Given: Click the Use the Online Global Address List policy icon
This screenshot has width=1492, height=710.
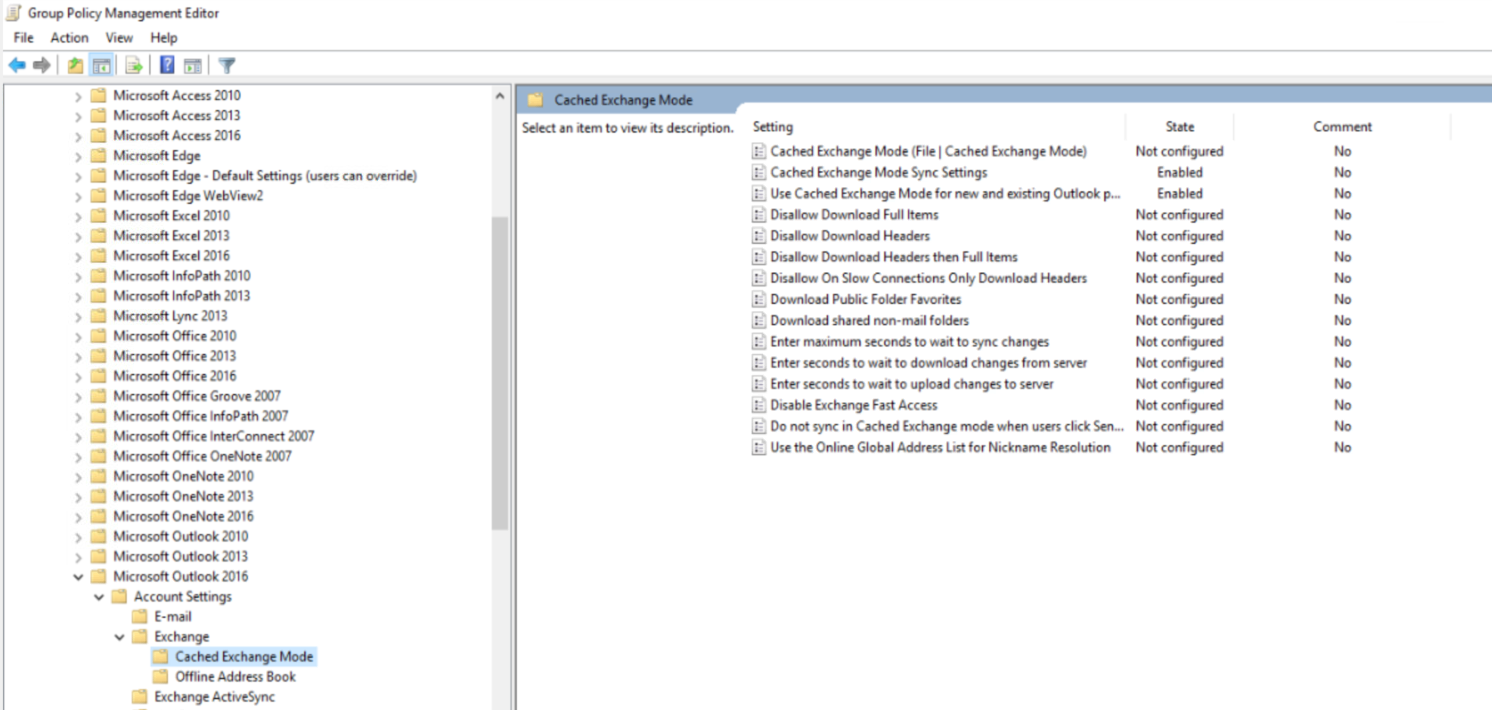Looking at the screenshot, I should [759, 448].
